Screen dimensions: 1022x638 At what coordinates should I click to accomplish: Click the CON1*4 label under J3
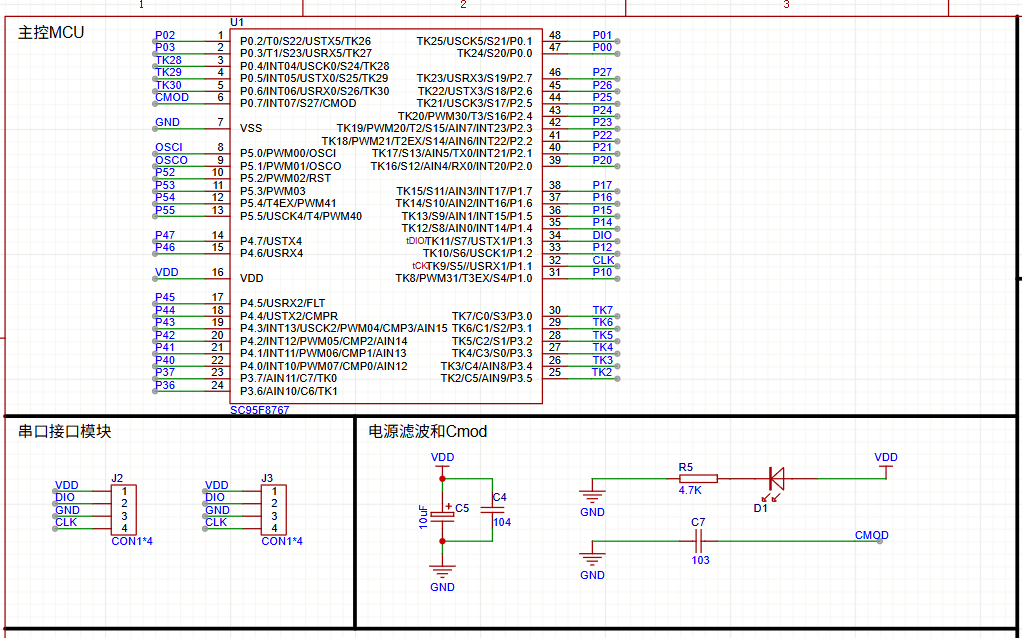pyautogui.click(x=282, y=541)
